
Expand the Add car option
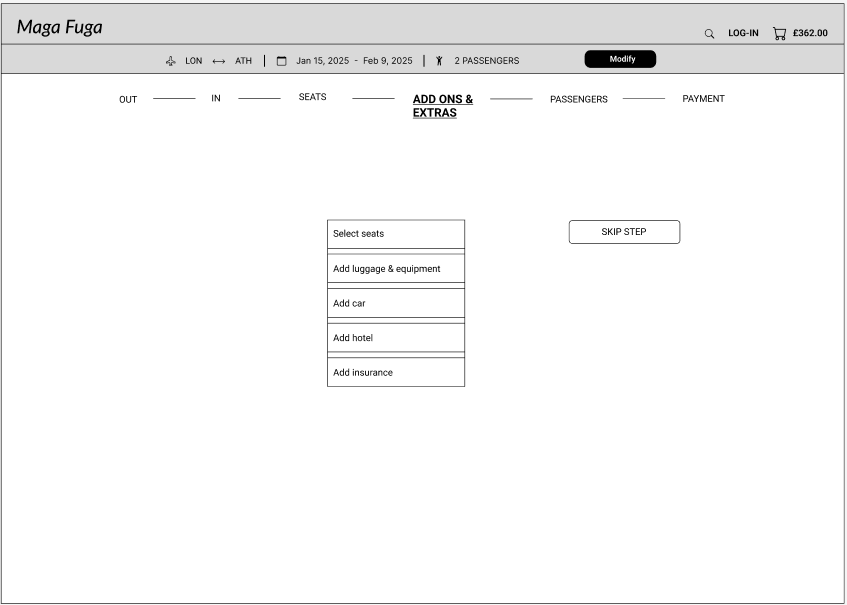[396, 303]
